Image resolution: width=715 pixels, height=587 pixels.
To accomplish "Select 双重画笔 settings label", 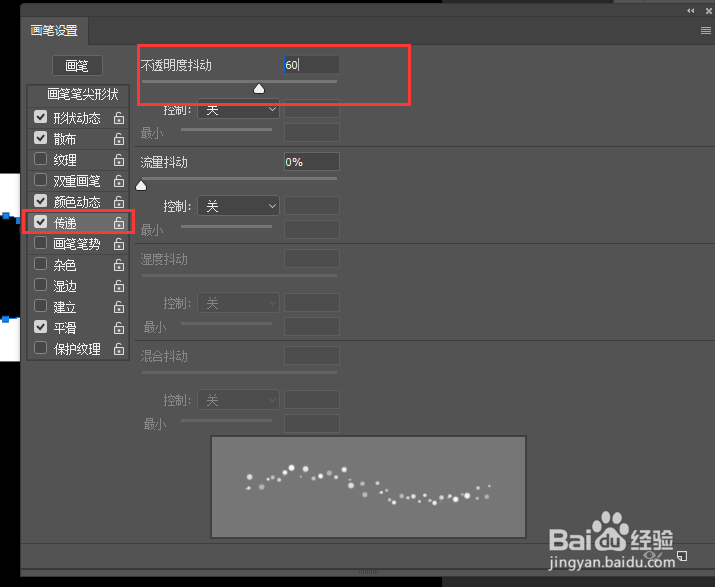I will [x=77, y=181].
